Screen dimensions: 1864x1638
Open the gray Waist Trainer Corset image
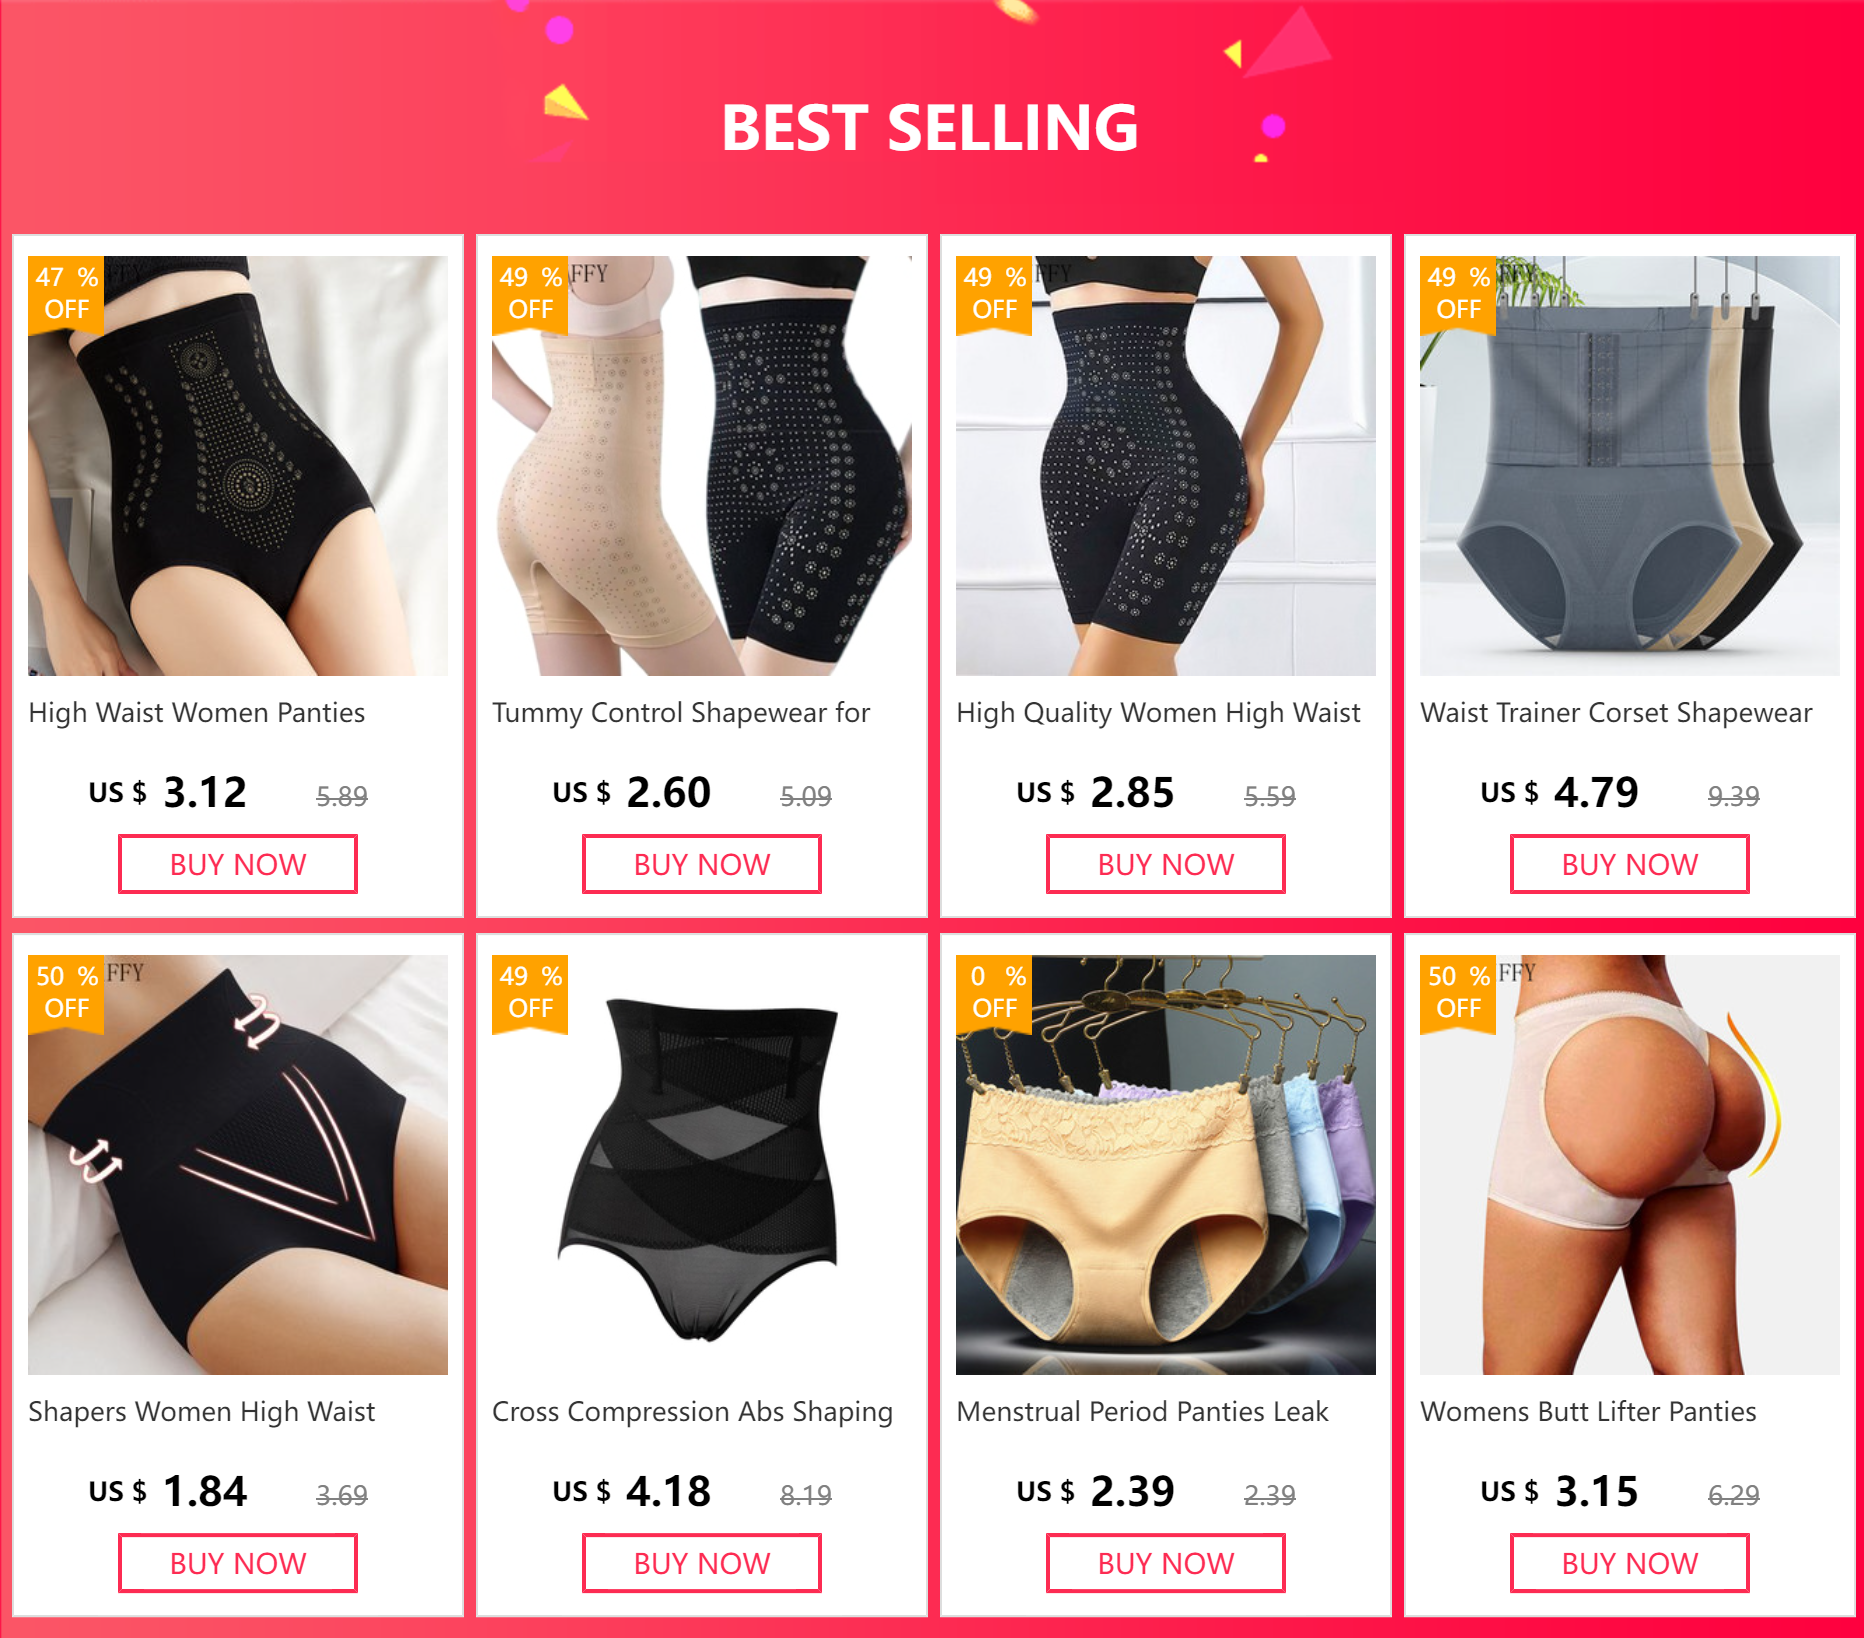(x=1630, y=466)
